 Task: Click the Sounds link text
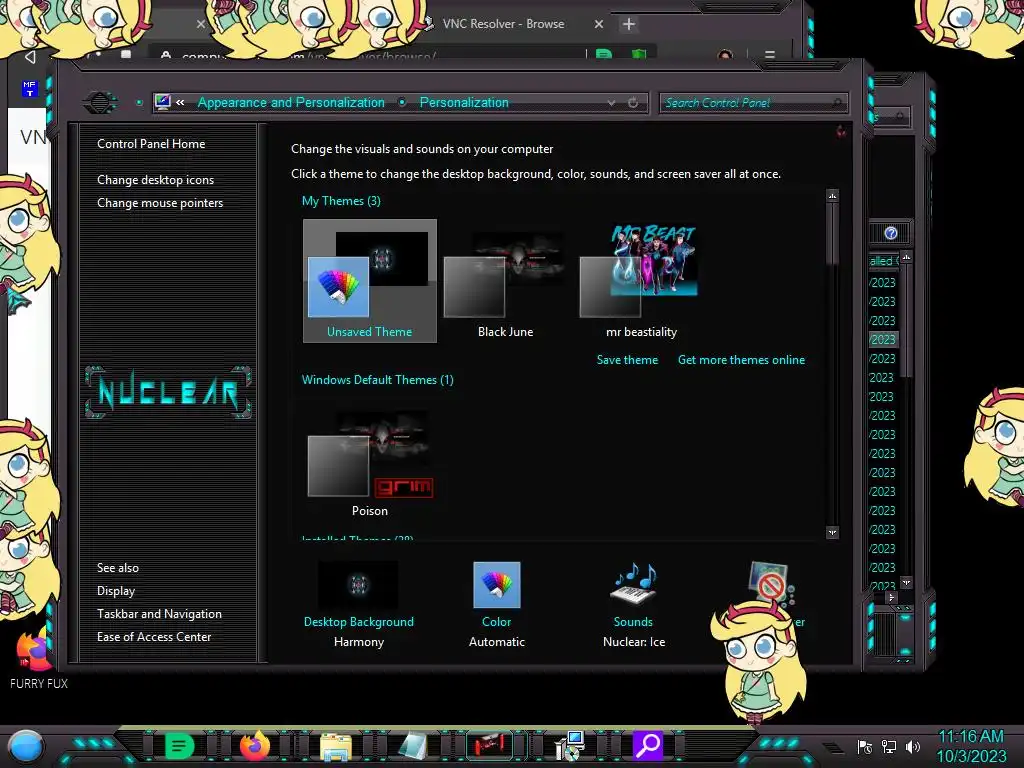[x=633, y=622]
